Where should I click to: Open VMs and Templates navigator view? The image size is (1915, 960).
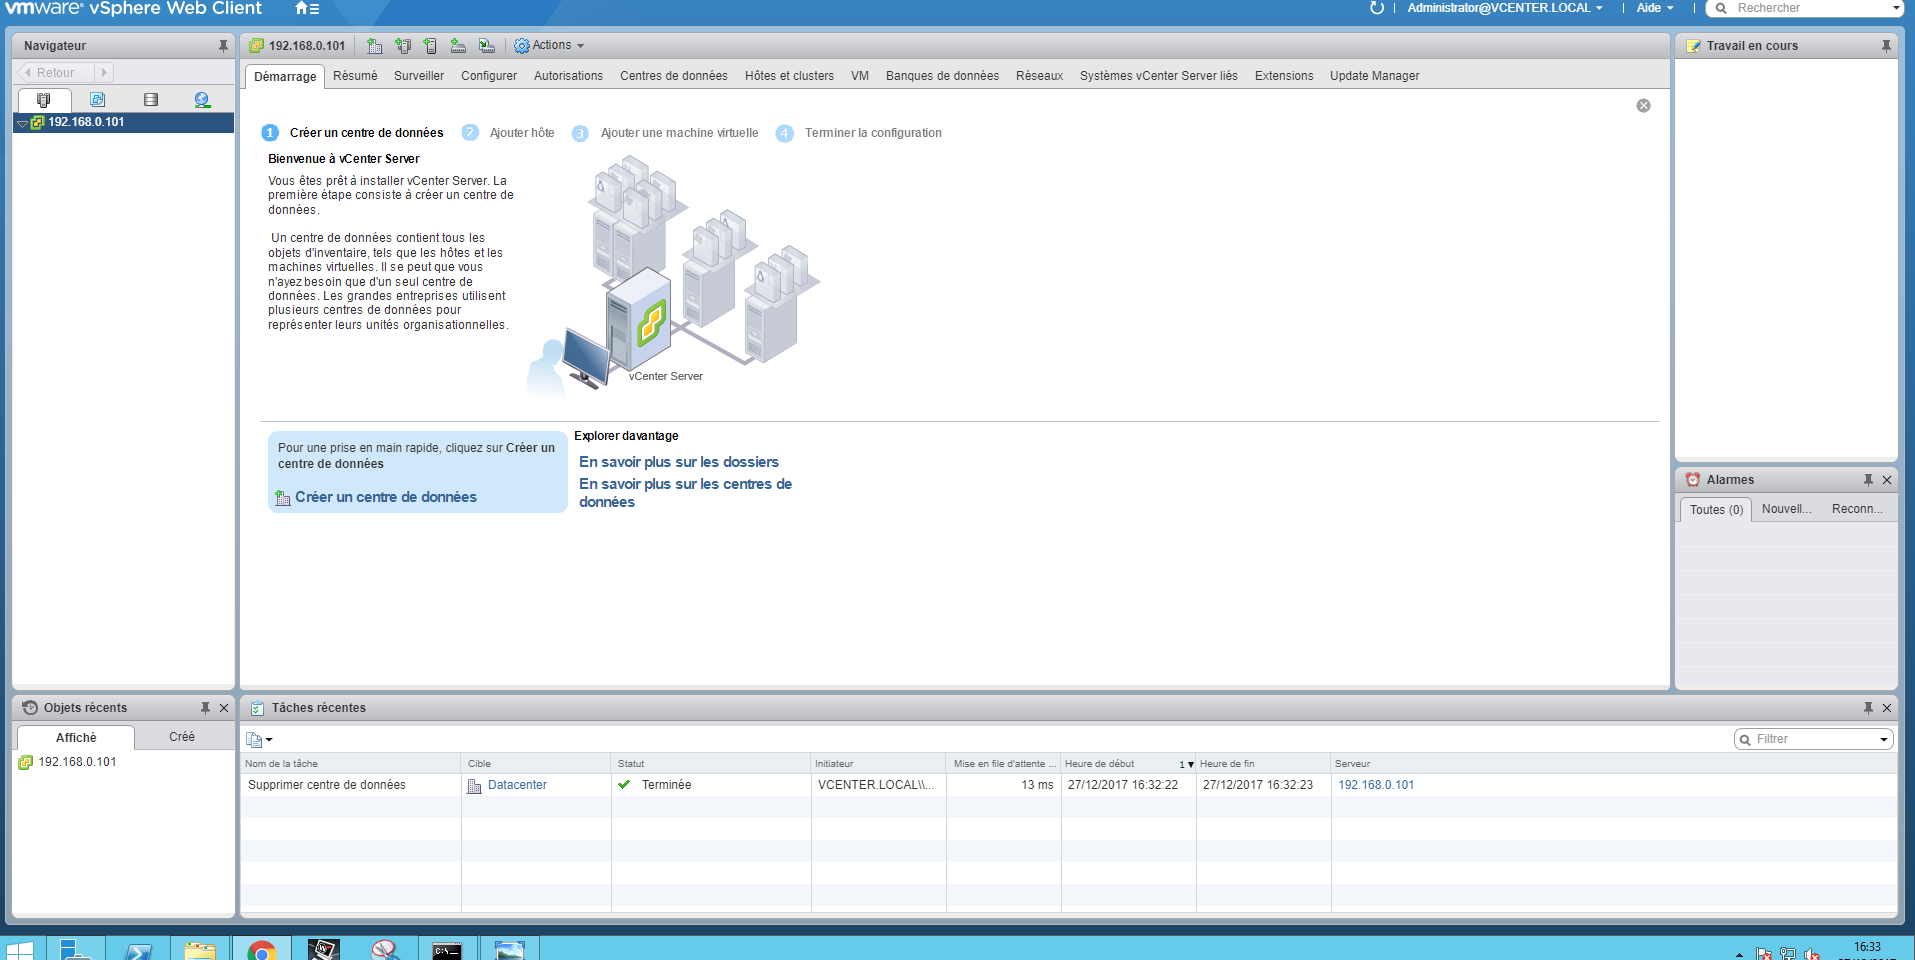(x=97, y=100)
